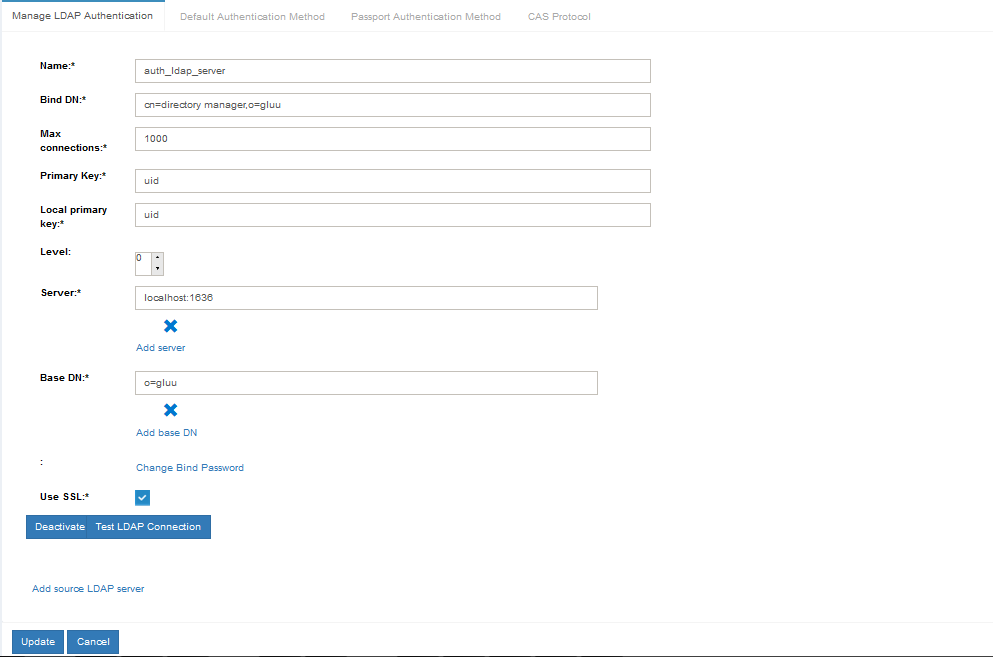Image resolution: width=993 pixels, height=657 pixels.
Task: Click Add source LDAP server
Action: pyautogui.click(x=88, y=588)
